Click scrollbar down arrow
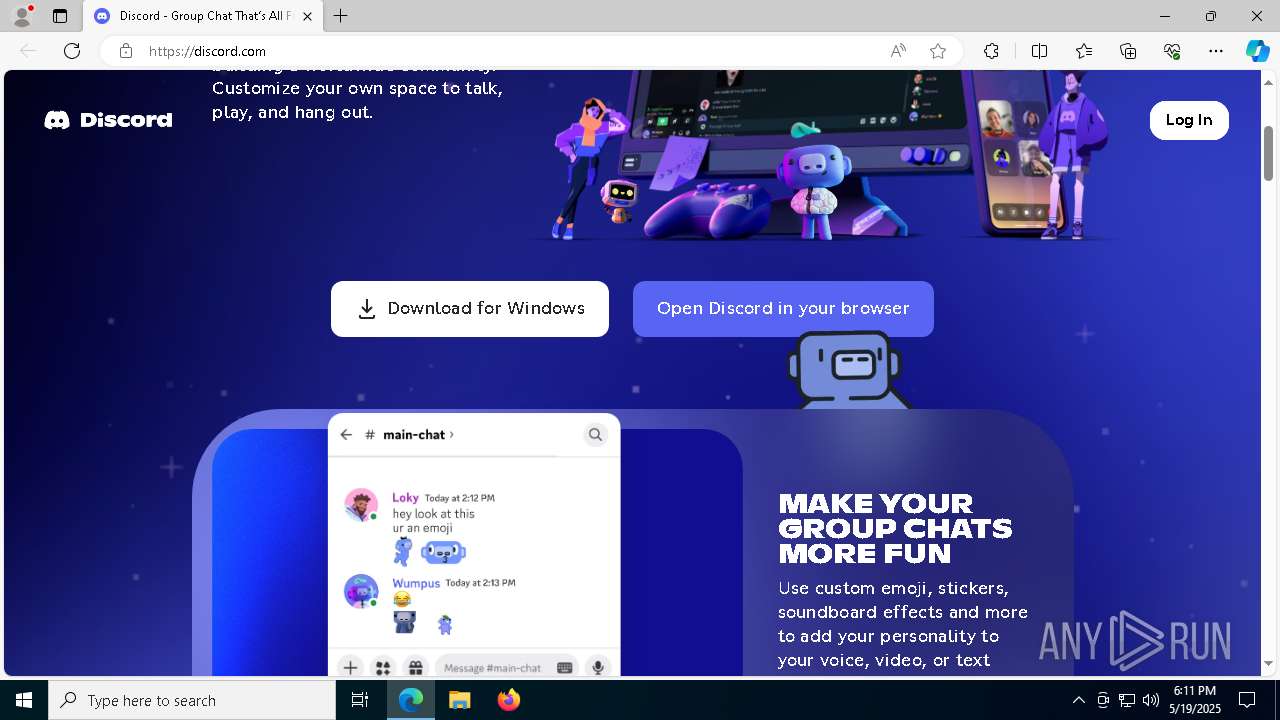 (1269, 664)
